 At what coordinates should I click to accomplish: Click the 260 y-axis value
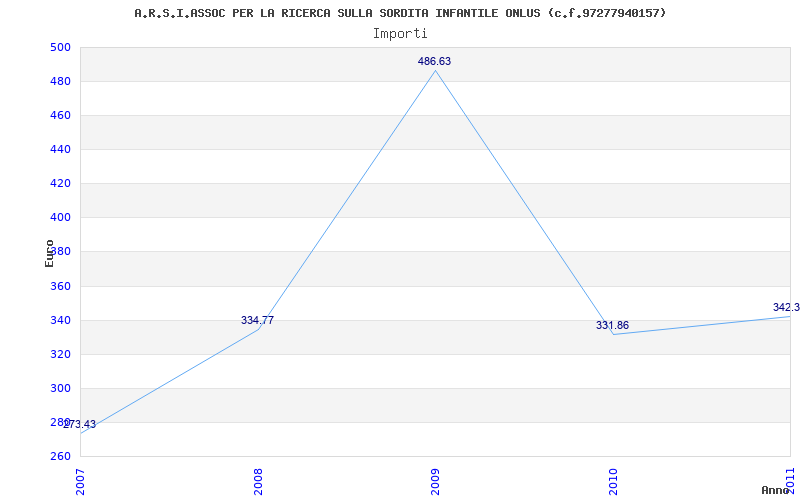[x=60, y=456]
